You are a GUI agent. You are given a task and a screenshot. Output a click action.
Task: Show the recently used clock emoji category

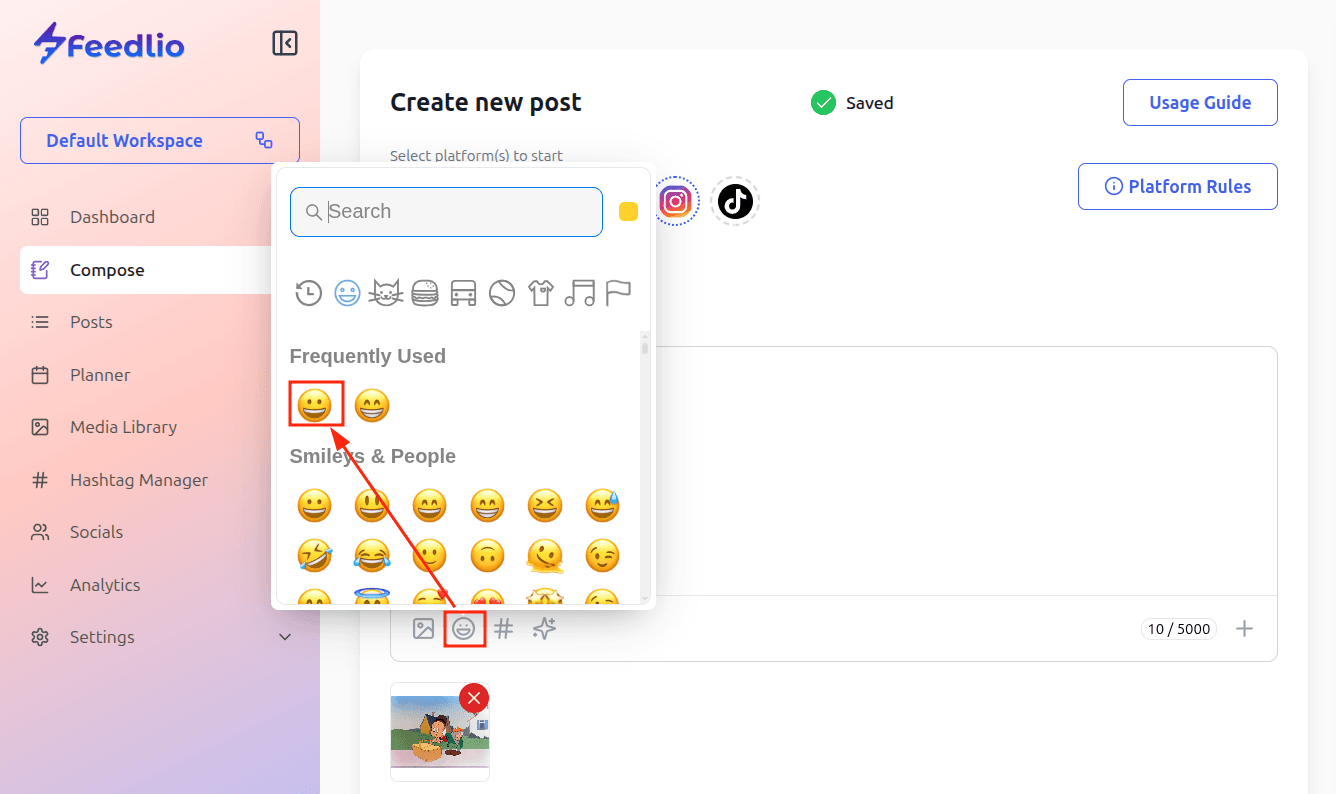coord(309,293)
